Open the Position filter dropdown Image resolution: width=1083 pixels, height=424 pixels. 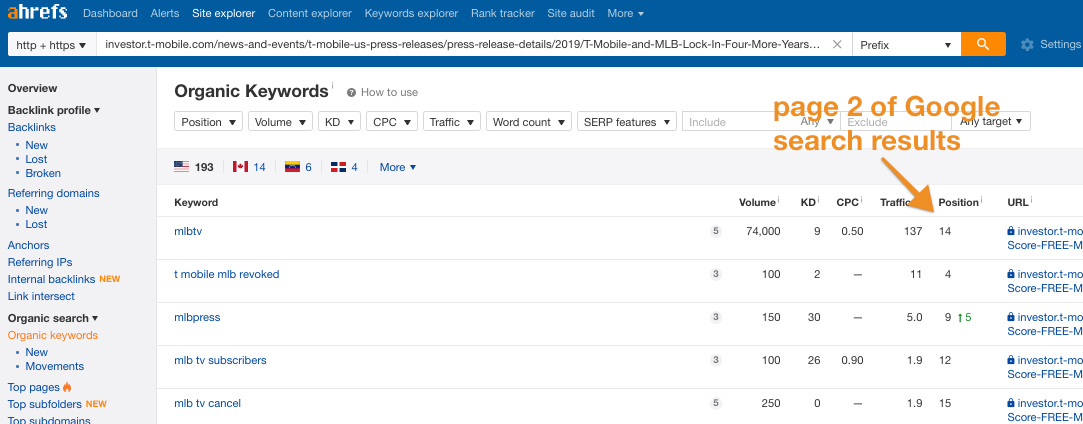click(209, 122)
